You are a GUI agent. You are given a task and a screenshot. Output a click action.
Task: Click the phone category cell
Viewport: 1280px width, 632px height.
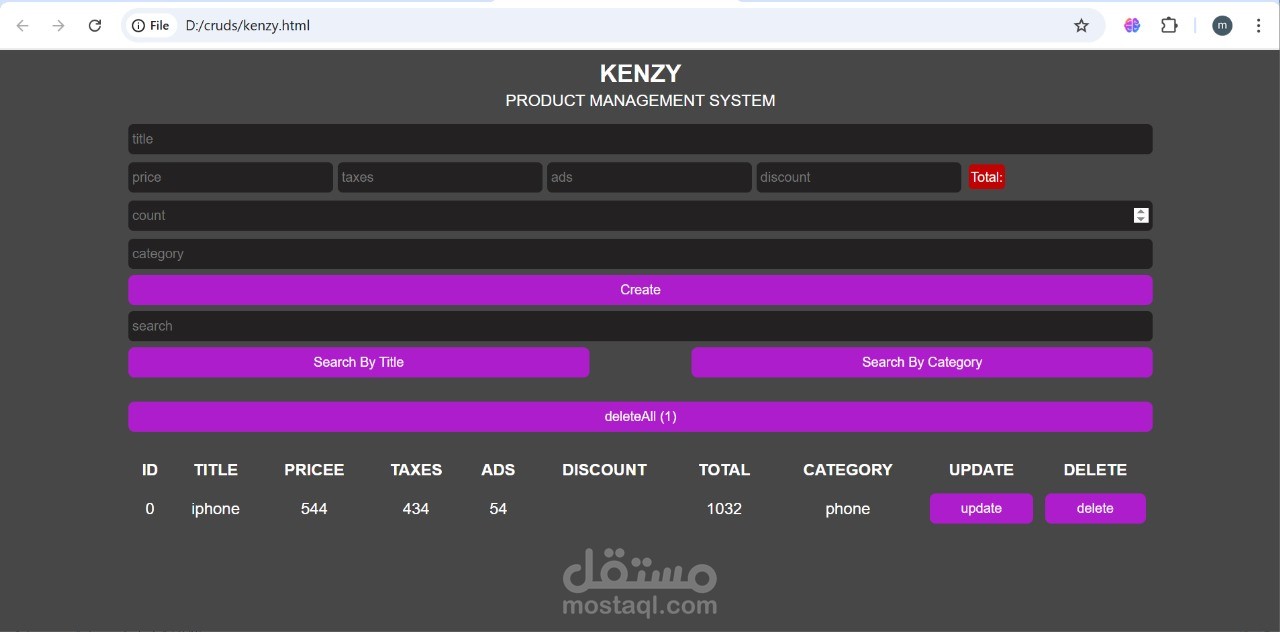click(848, 509)
